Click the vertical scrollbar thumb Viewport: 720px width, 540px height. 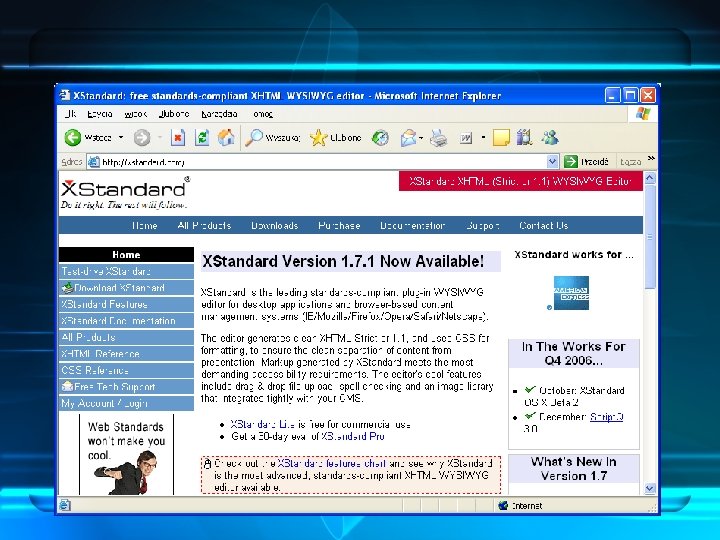point(650,237)
